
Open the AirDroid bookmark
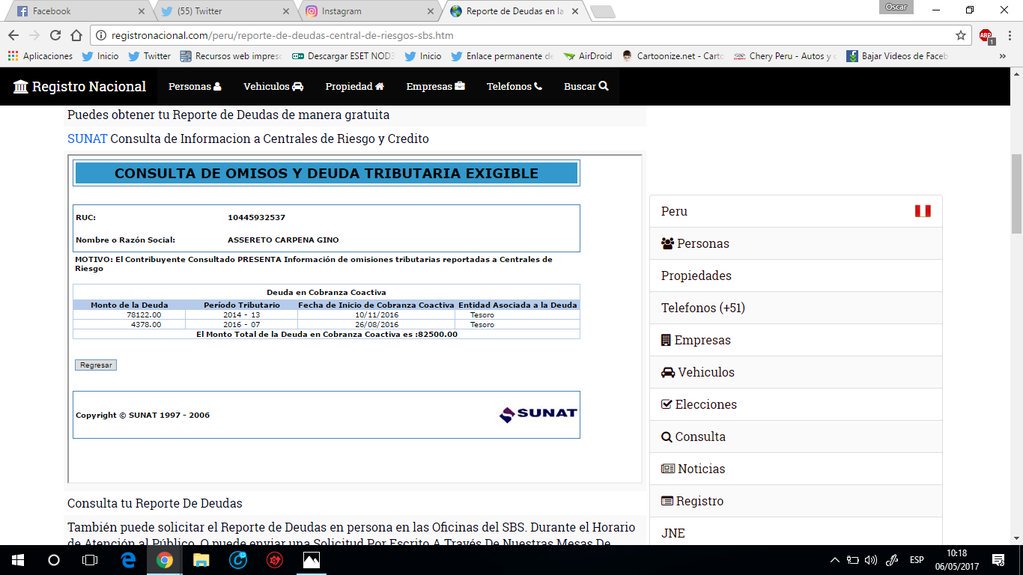(588, 56)
